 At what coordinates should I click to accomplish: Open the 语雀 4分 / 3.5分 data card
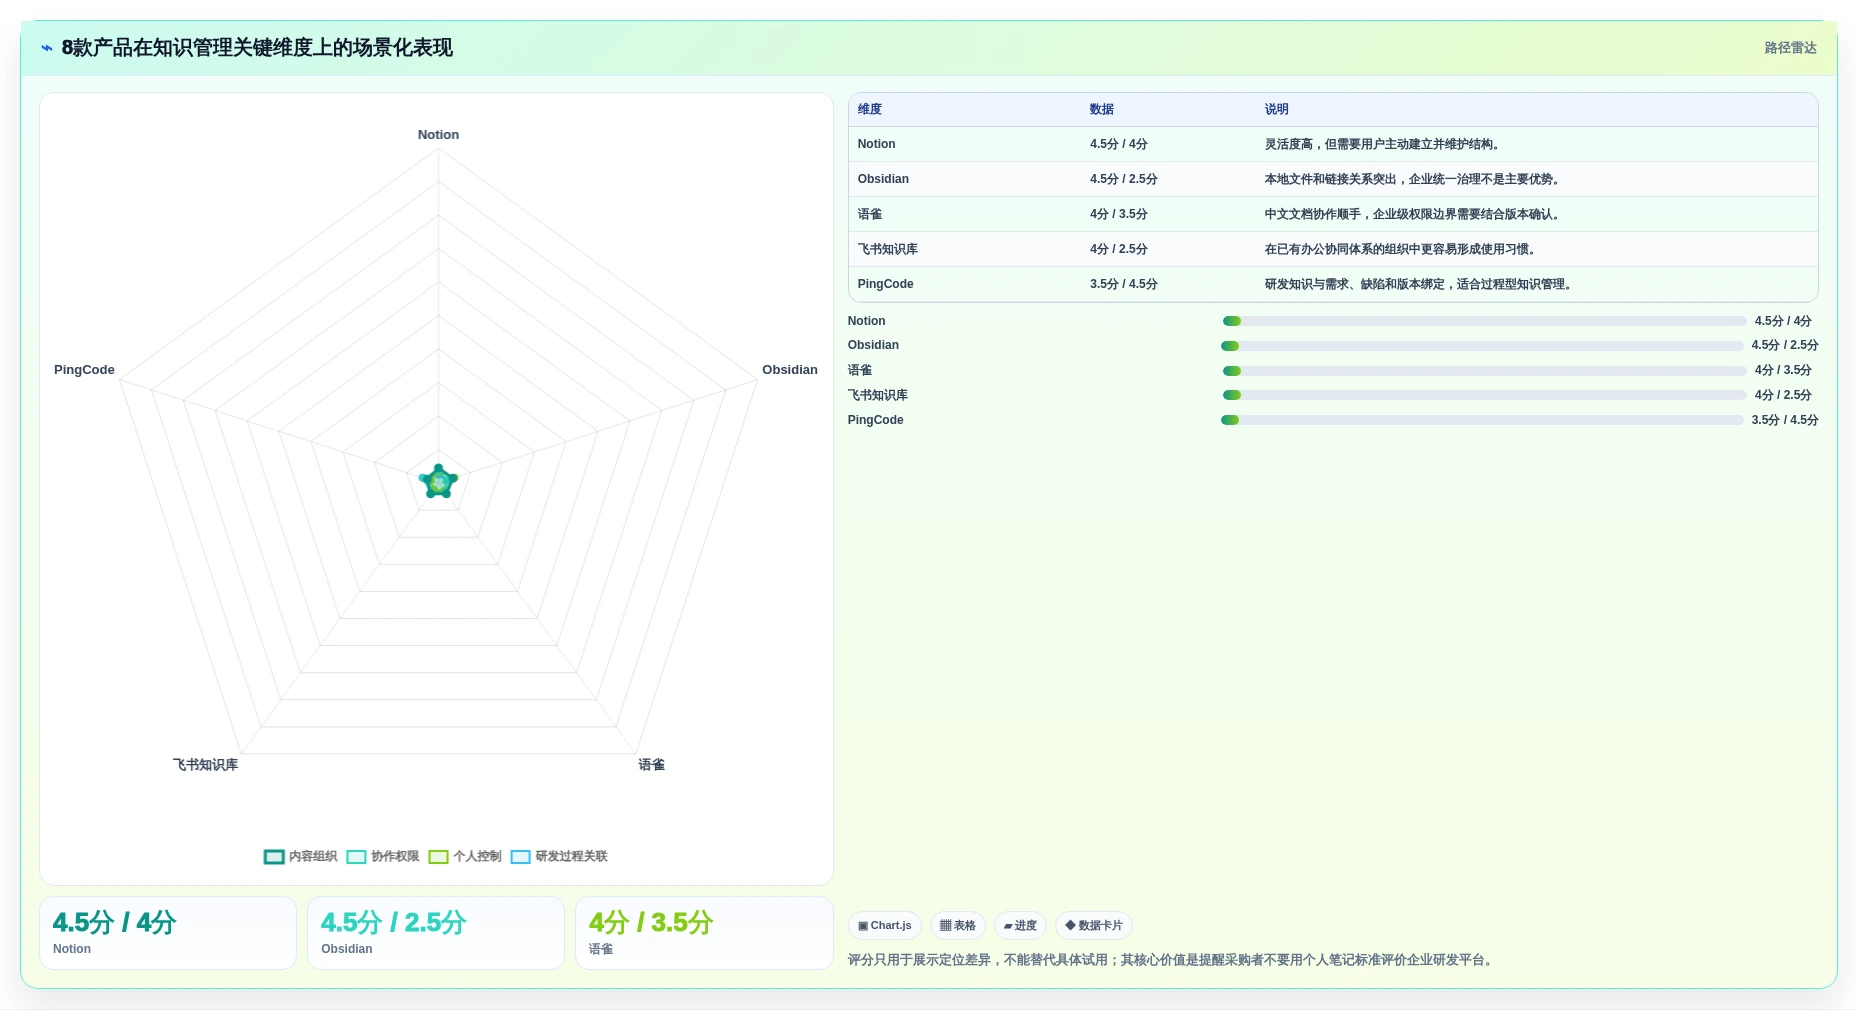click(704, 933)
